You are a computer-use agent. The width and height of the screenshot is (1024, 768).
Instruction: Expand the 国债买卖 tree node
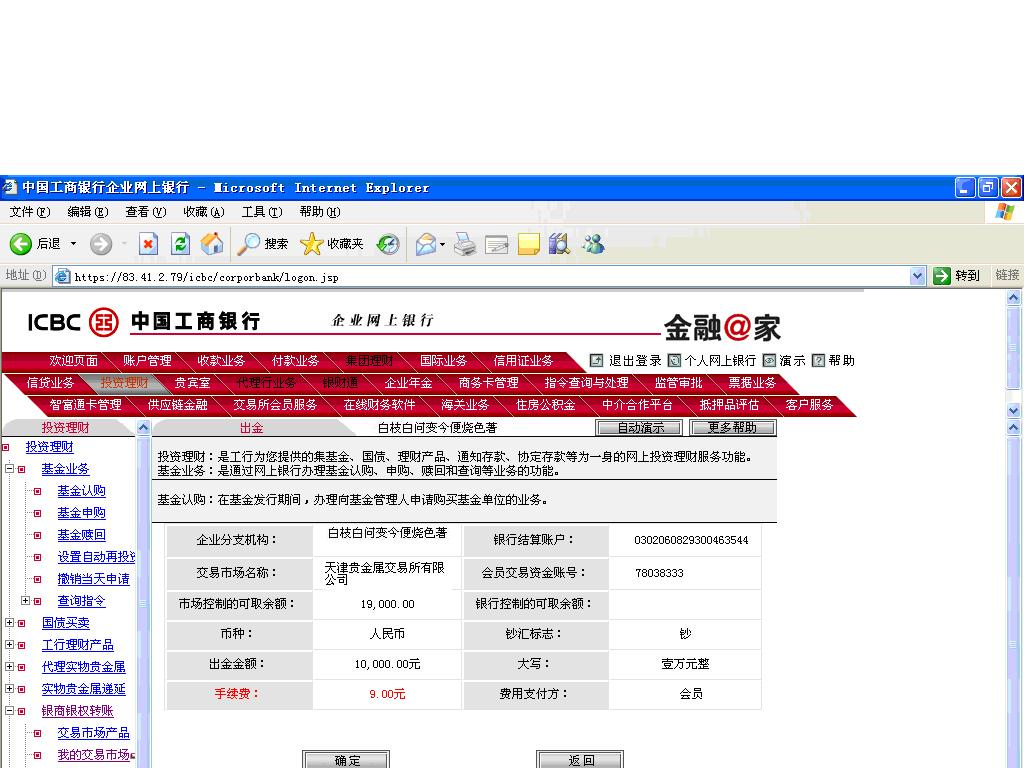tap(9, 623)
